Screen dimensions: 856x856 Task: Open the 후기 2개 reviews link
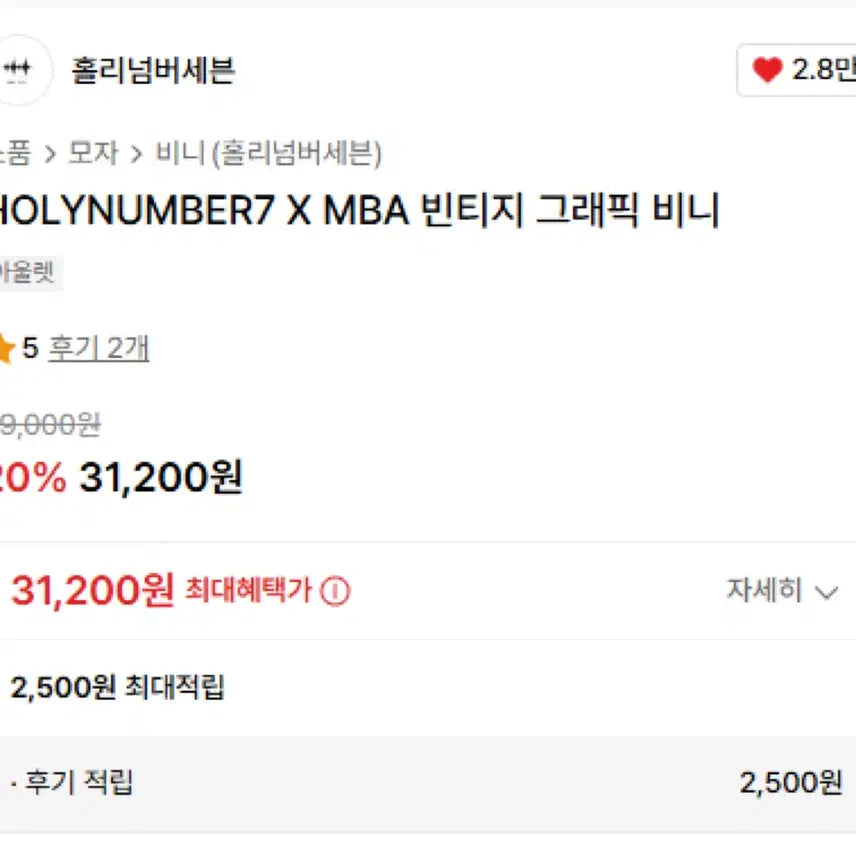click(x=99, y=349)
